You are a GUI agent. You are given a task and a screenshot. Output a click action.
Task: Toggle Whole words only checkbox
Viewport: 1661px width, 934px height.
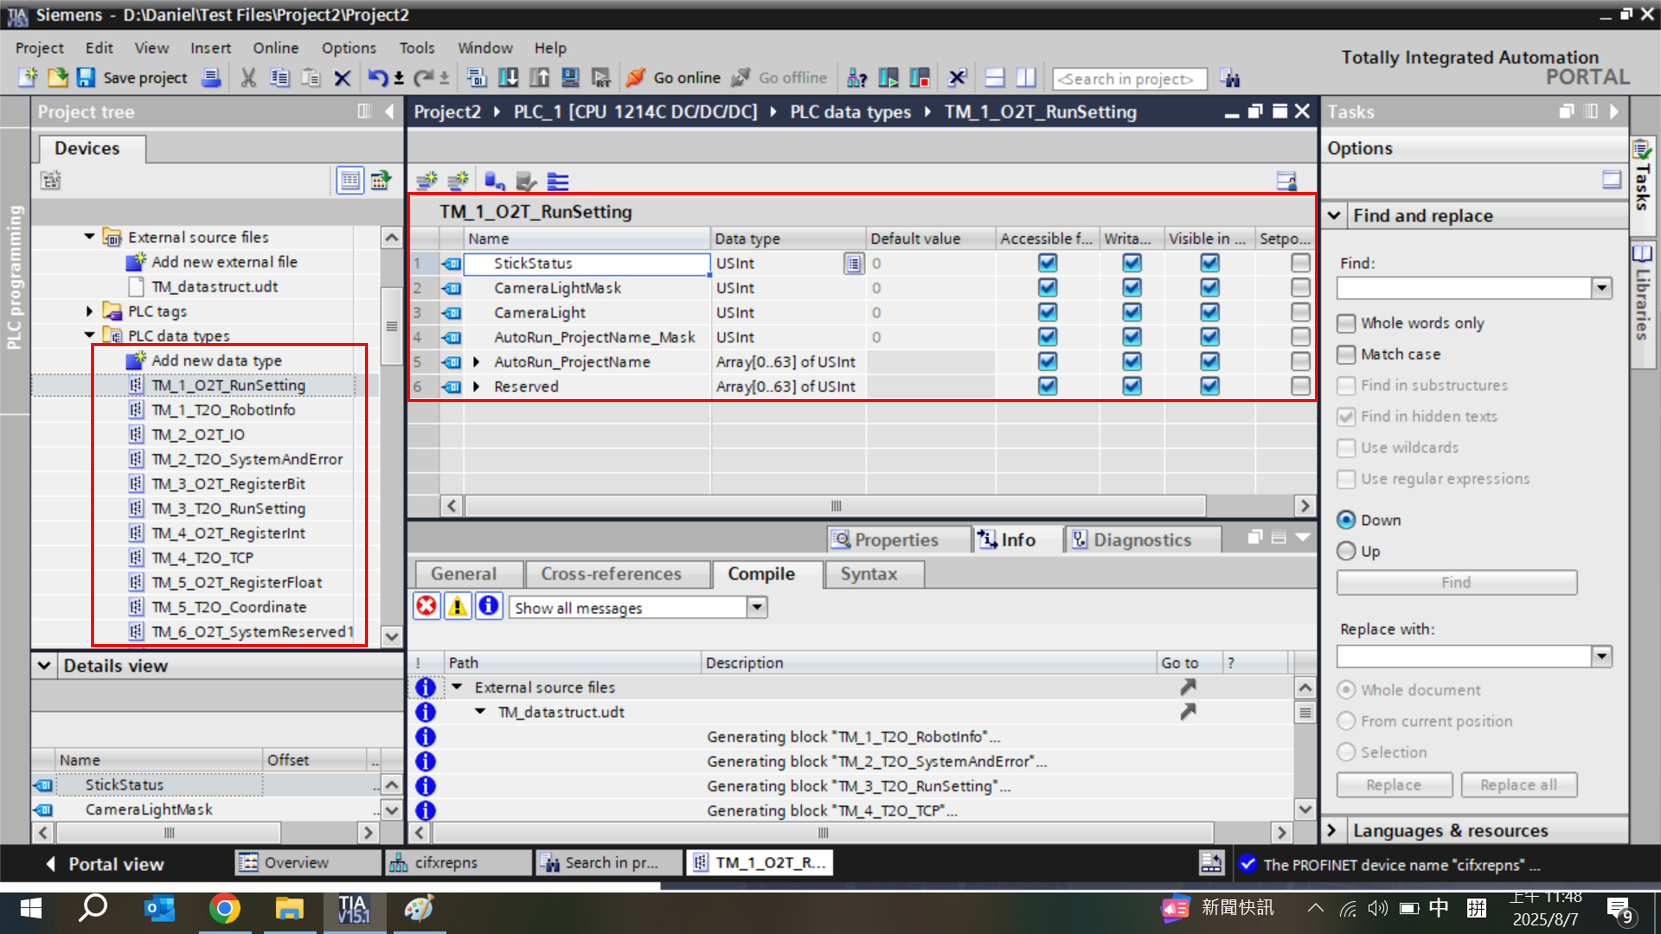click(x=1346, y=323)
